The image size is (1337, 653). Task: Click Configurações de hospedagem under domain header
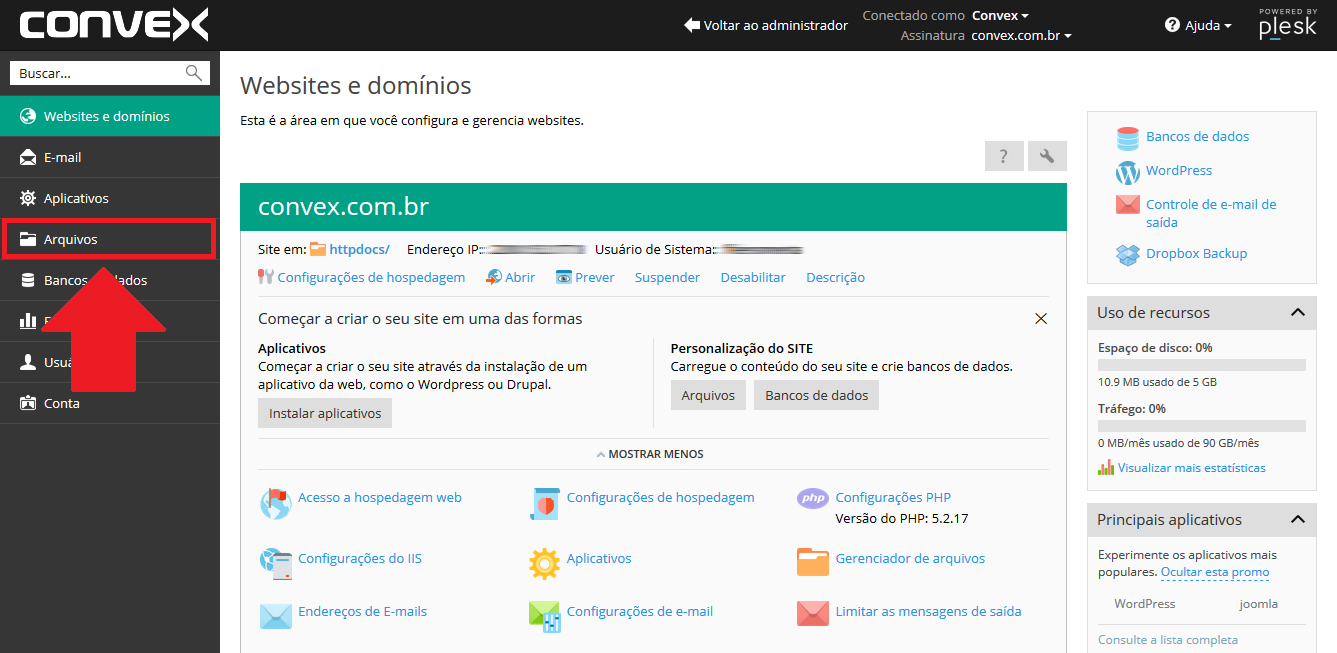pyautogui.click(x=372, y=277)
